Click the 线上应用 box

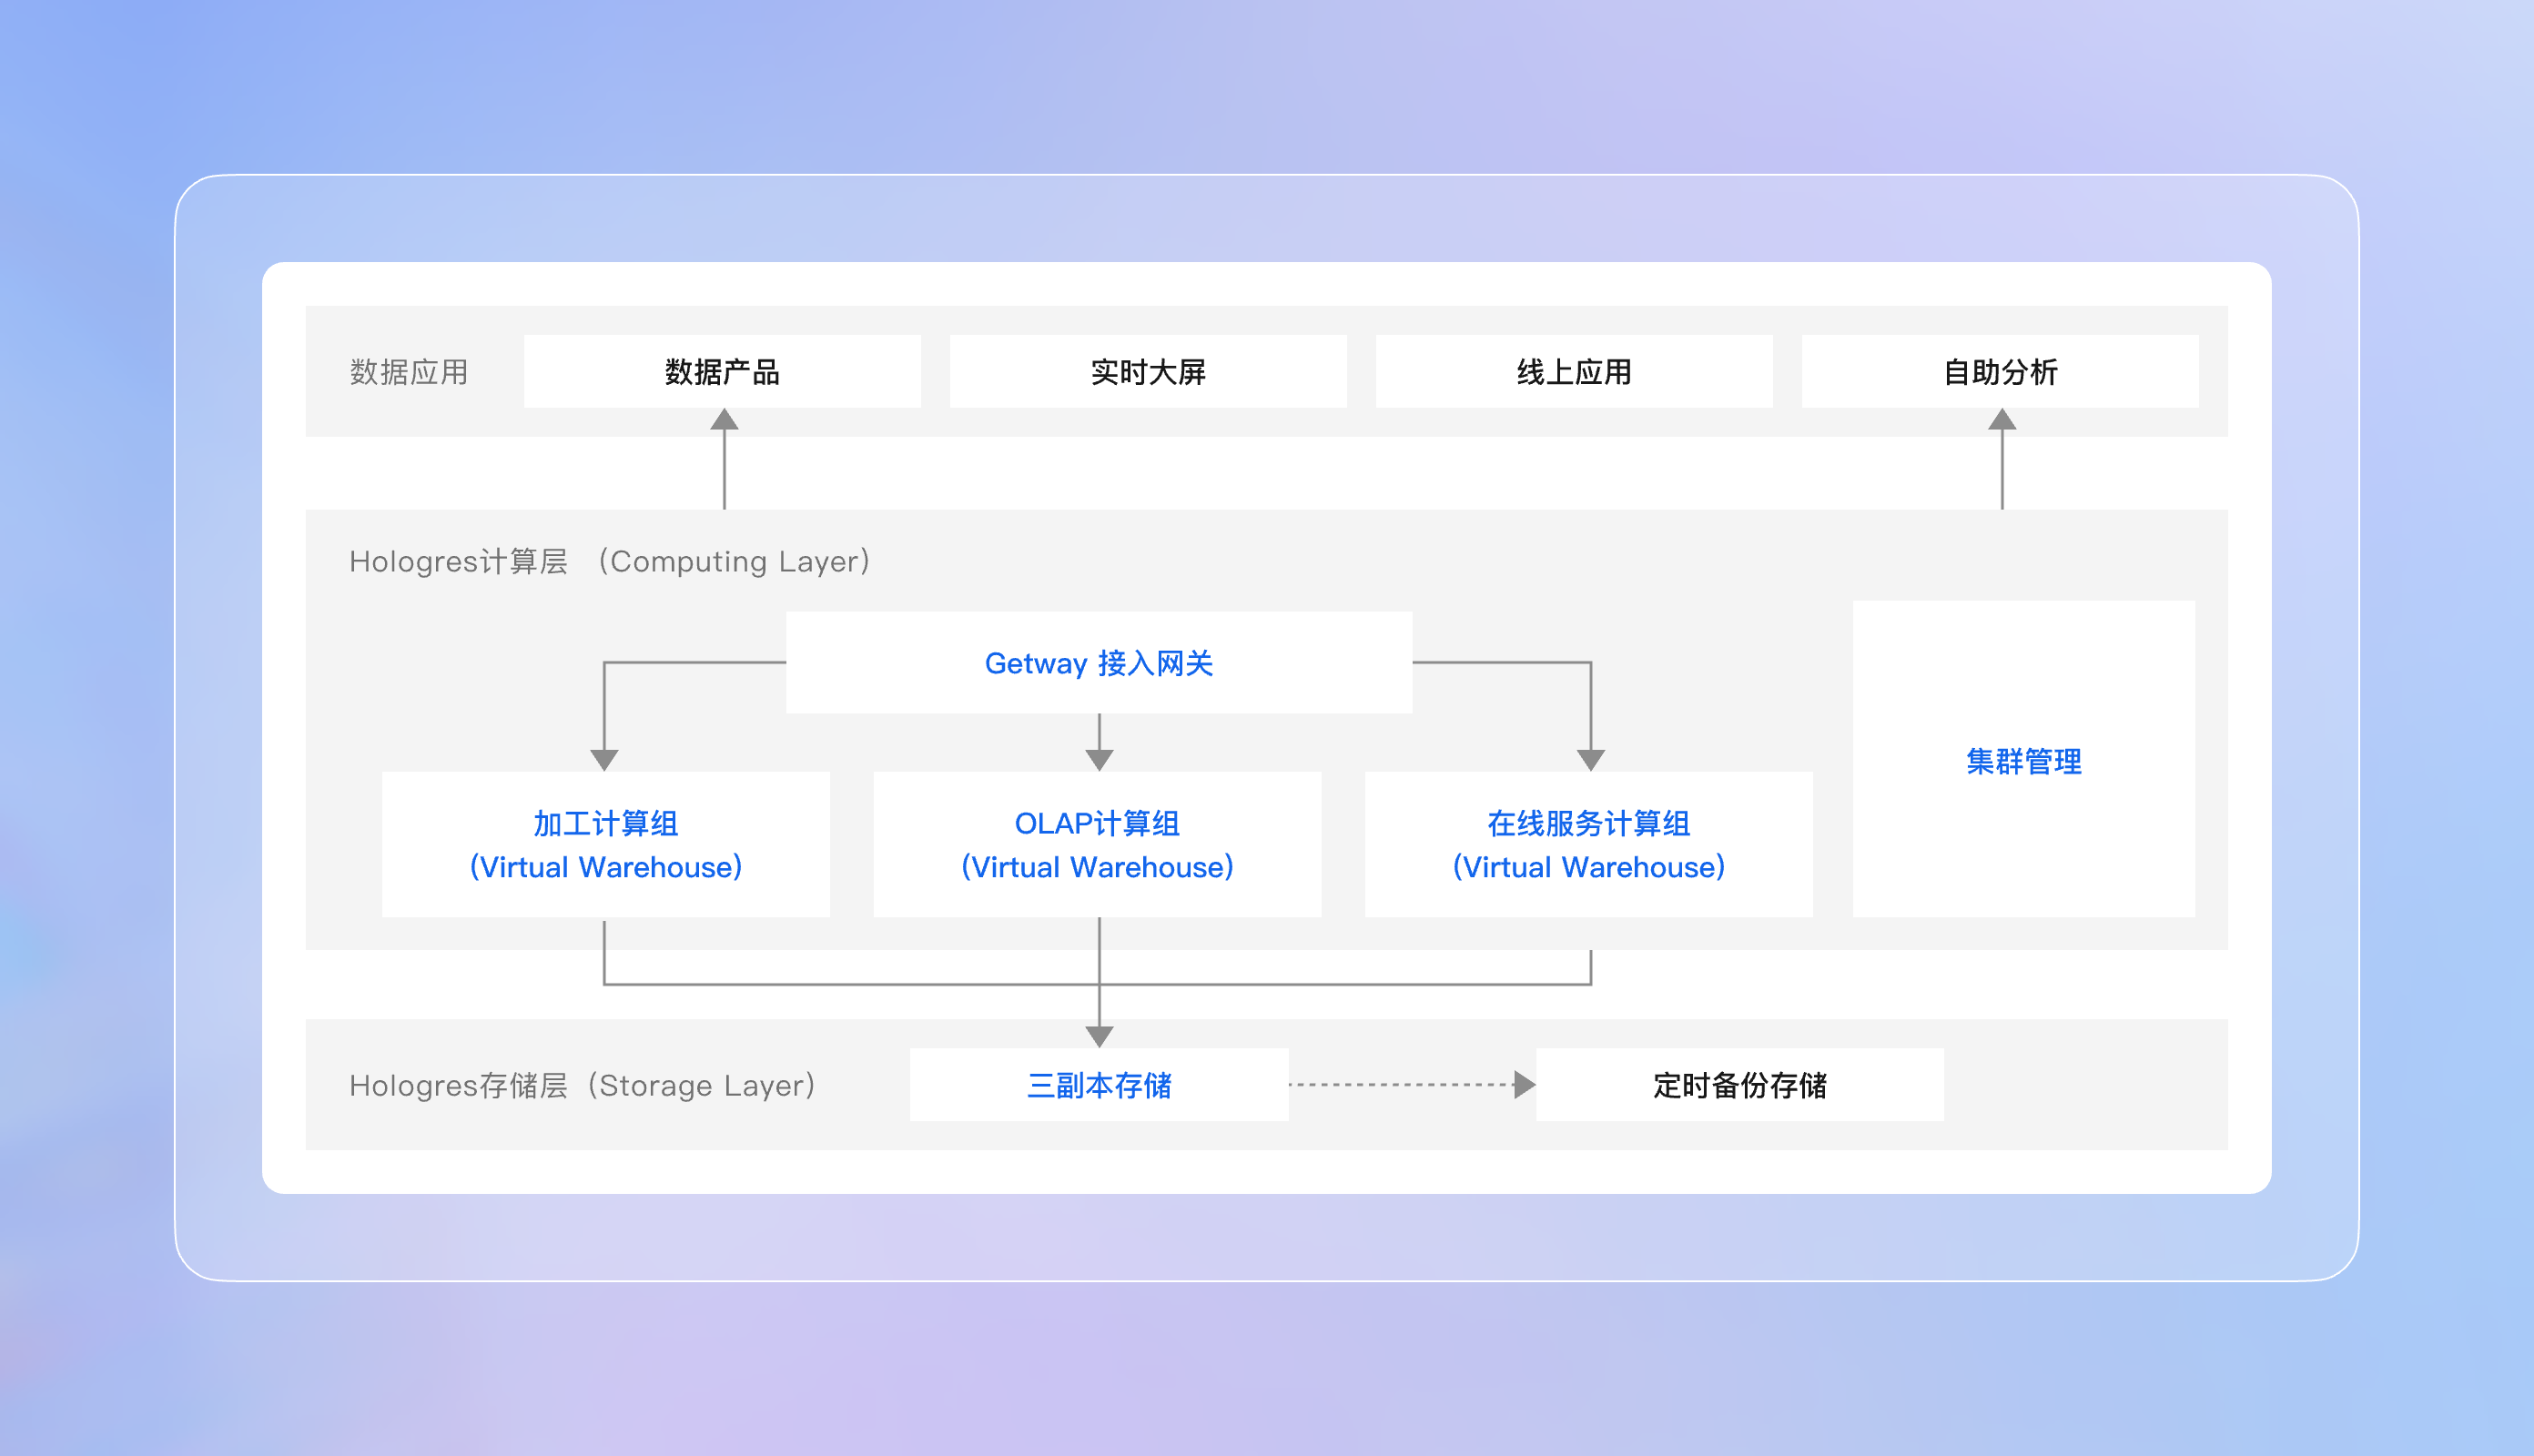coord(1574,371)
